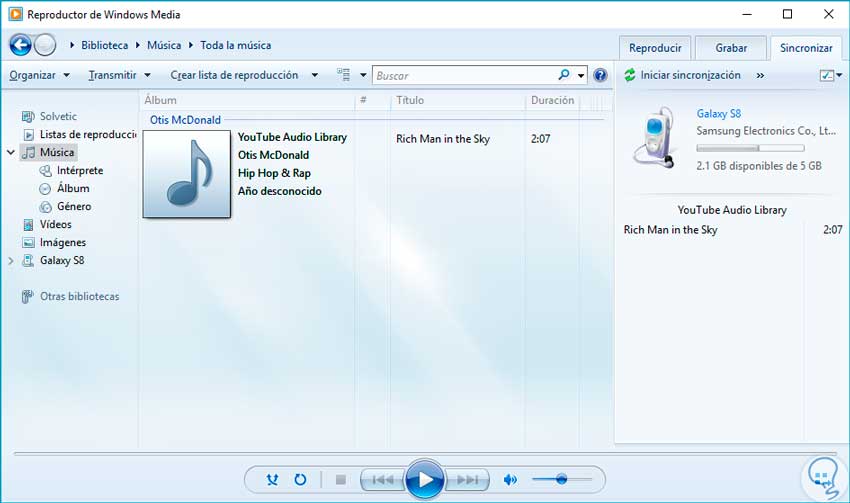Click Biblioteca in the breadcrumb
Screen dimensions: 850x503
click(105, 45)
